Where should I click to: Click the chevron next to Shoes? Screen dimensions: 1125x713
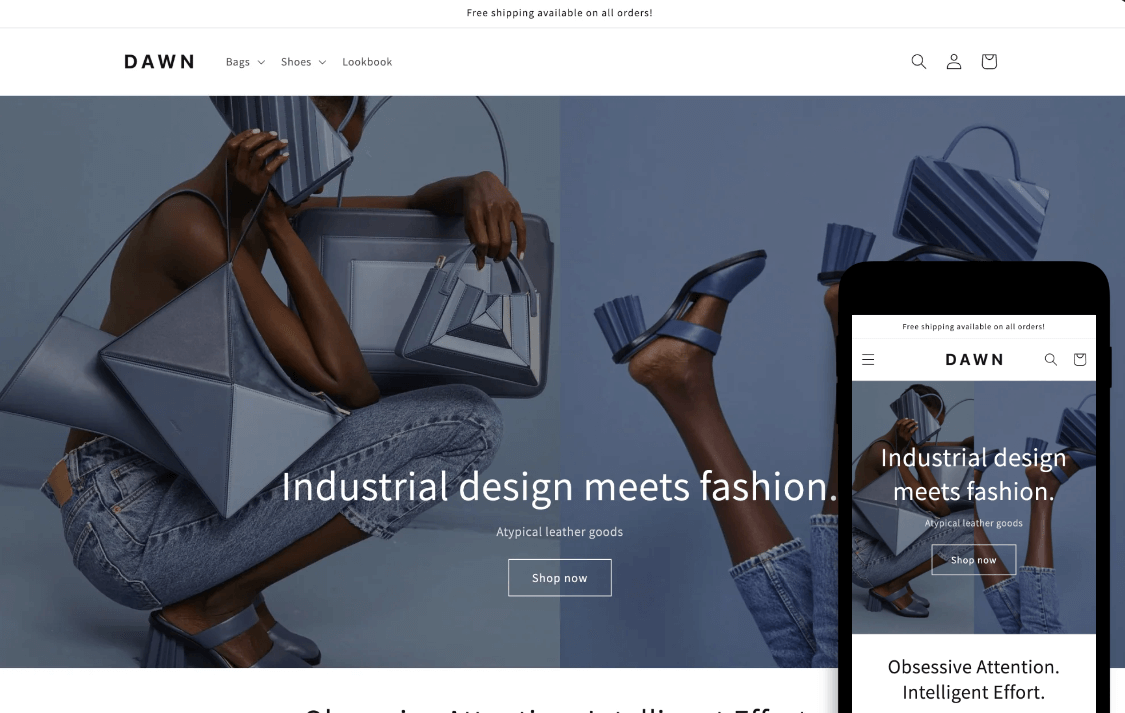(x=322, y=62)
